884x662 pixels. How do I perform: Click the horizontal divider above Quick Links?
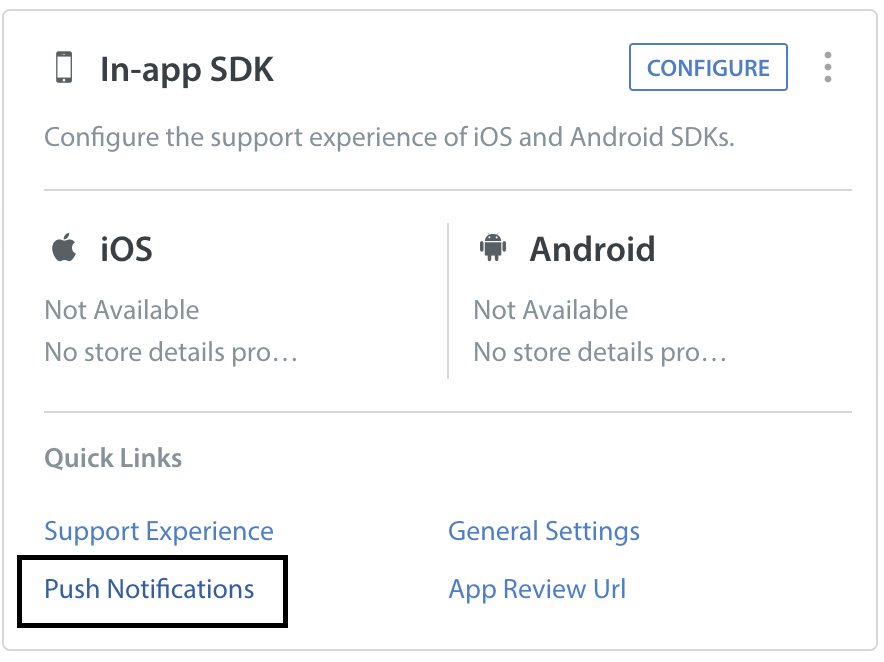(448, 412)
